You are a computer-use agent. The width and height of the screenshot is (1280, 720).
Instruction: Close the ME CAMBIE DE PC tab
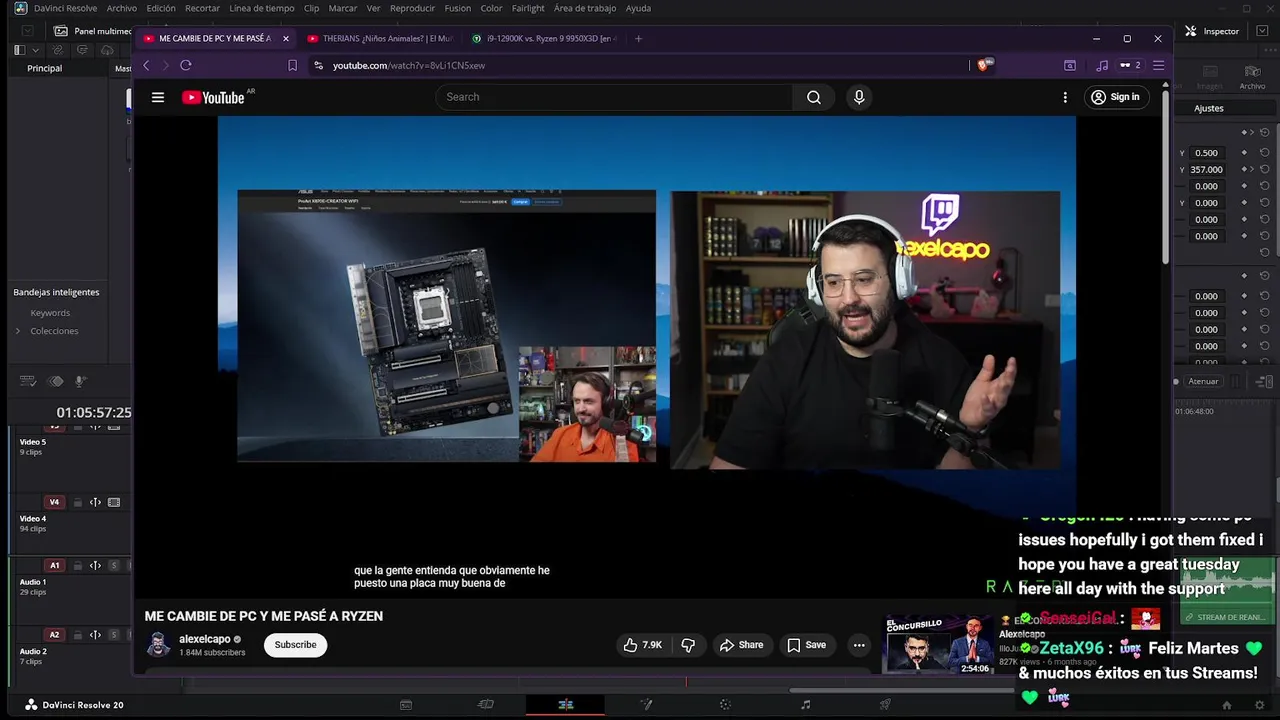pyautogui.click(x=285, y=38)
